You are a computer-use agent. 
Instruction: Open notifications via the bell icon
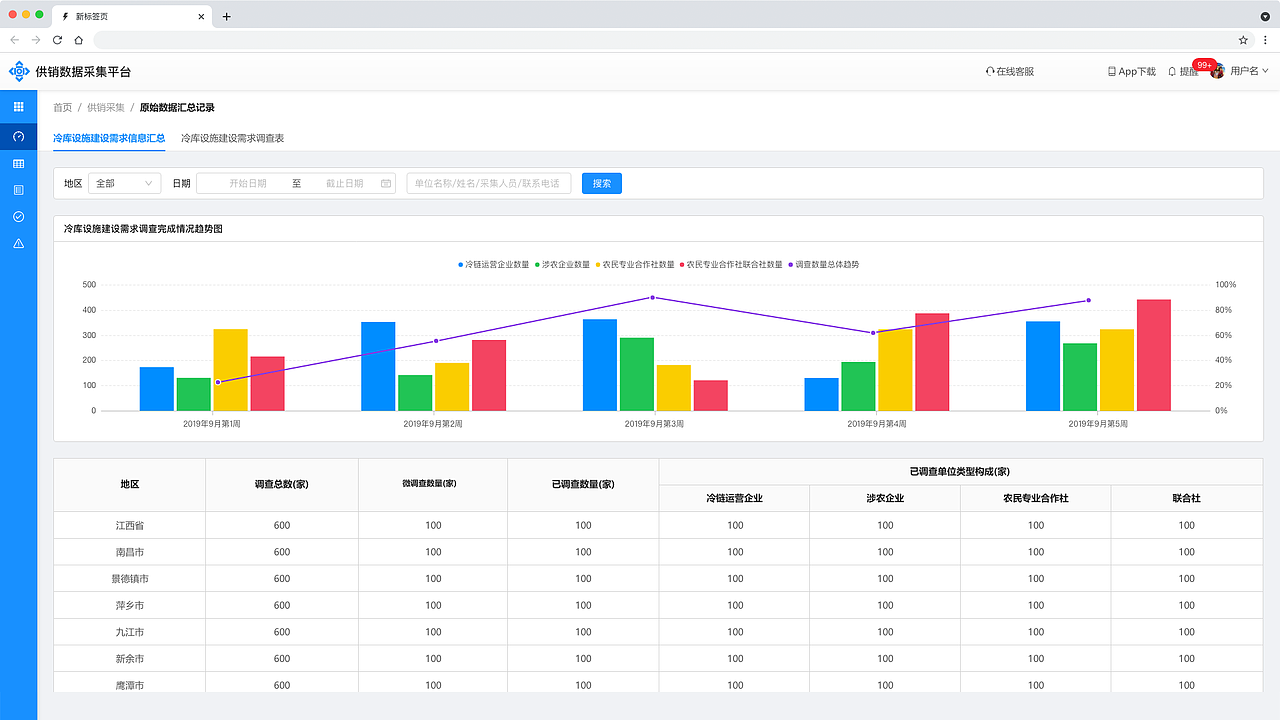1172,72
